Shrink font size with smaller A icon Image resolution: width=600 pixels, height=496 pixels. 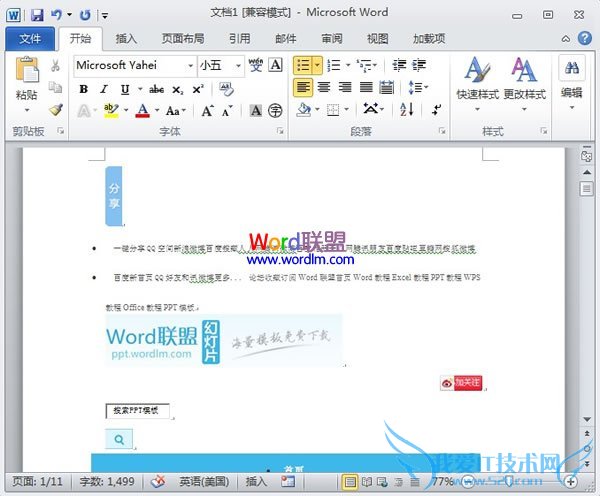[x=227, y=111]
